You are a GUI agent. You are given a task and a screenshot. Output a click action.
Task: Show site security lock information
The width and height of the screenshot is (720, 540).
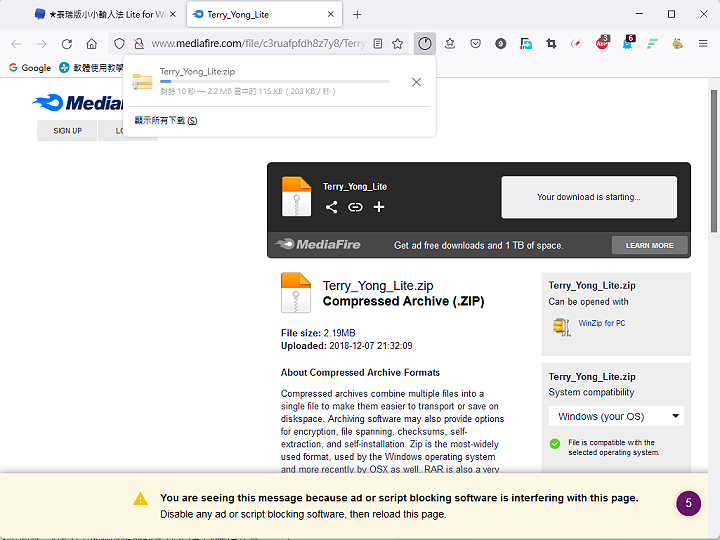point(139,44)
